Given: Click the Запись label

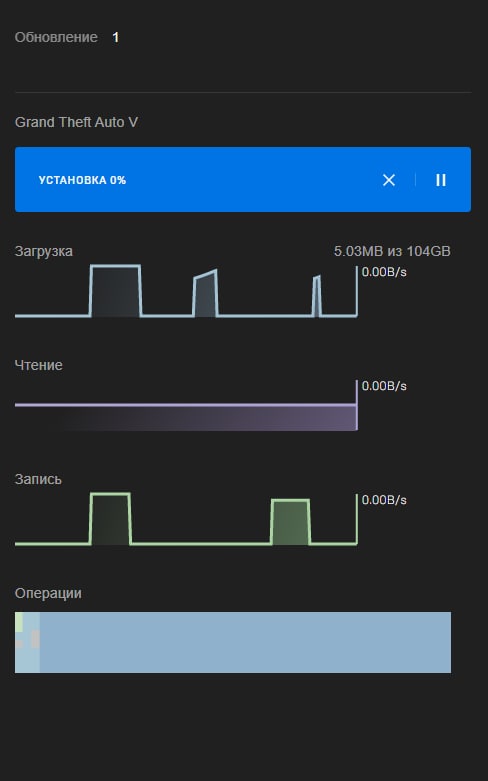Looking at the screenshot, I should click(38, 479).
